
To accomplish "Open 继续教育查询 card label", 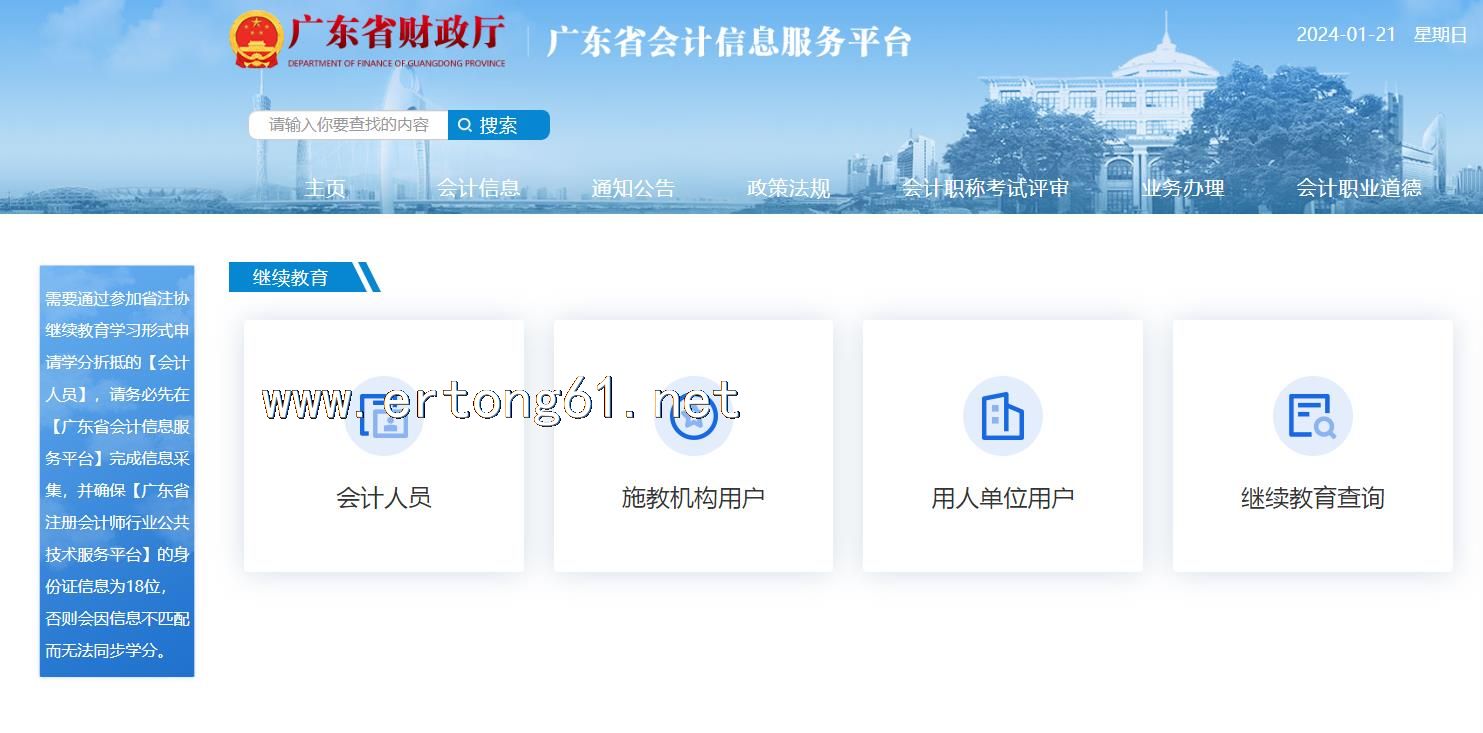I will 1312,498.
